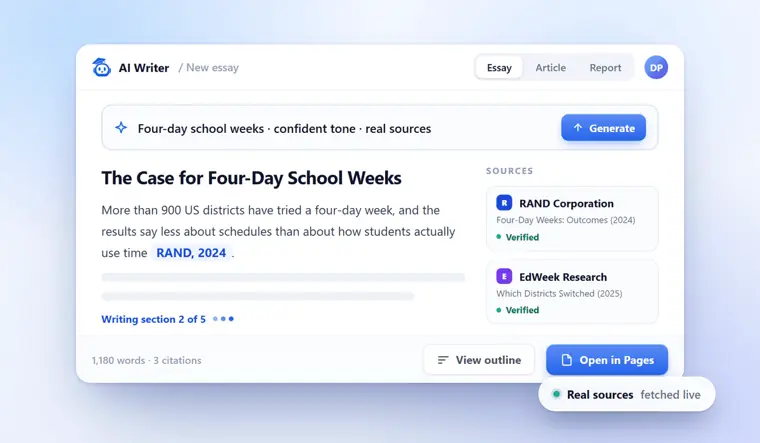Click 'Four-Day Weeks: Outcomes (2024)' subtitle
The width and height of the screenshot is (760, 443).
tap(566, 220)
